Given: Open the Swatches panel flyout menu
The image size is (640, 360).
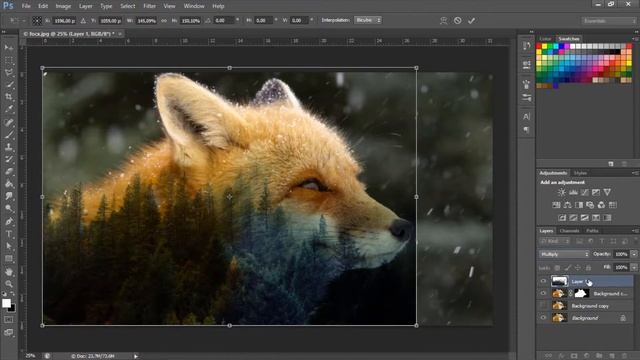Looking at the screenshot, I should (635, 39).
